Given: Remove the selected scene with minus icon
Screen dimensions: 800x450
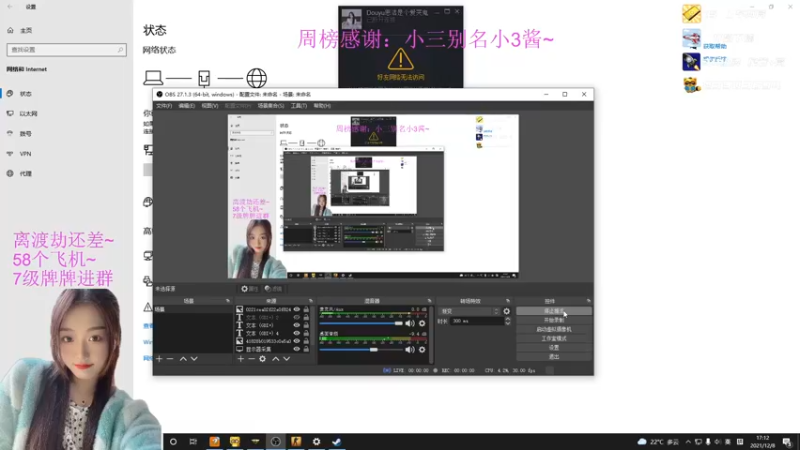Looking at the screenshot, I should (x=170, y=359).
